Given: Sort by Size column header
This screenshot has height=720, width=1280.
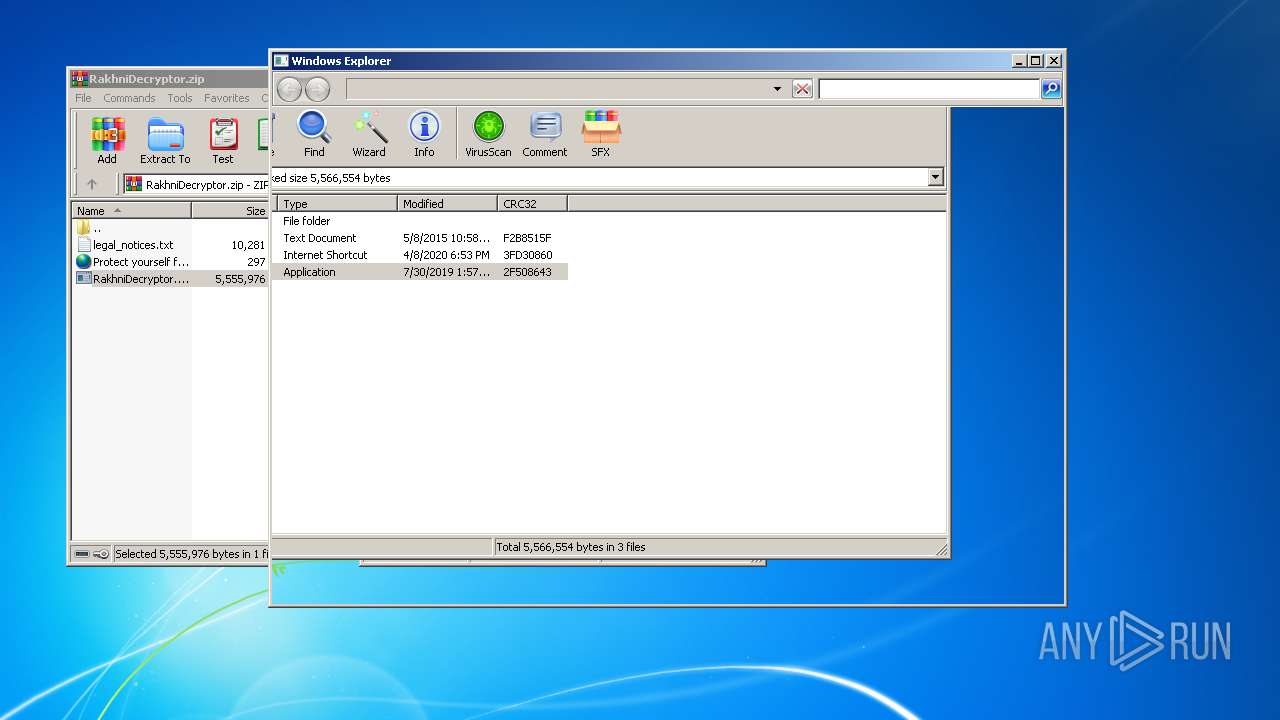Looking at the screenshot, I should coord(231,211).
